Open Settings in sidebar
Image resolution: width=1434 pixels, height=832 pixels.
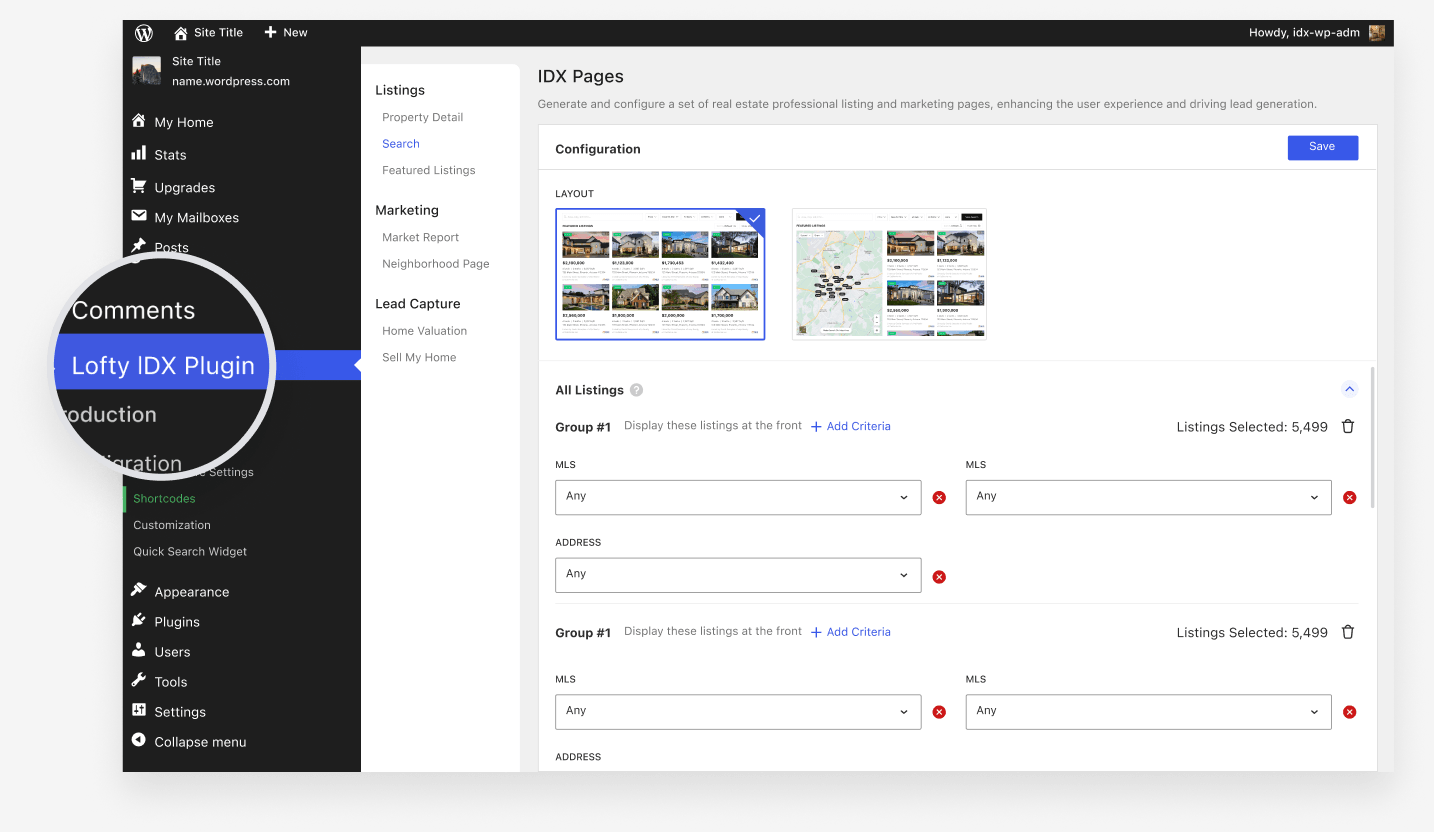(x=169, y=712)
